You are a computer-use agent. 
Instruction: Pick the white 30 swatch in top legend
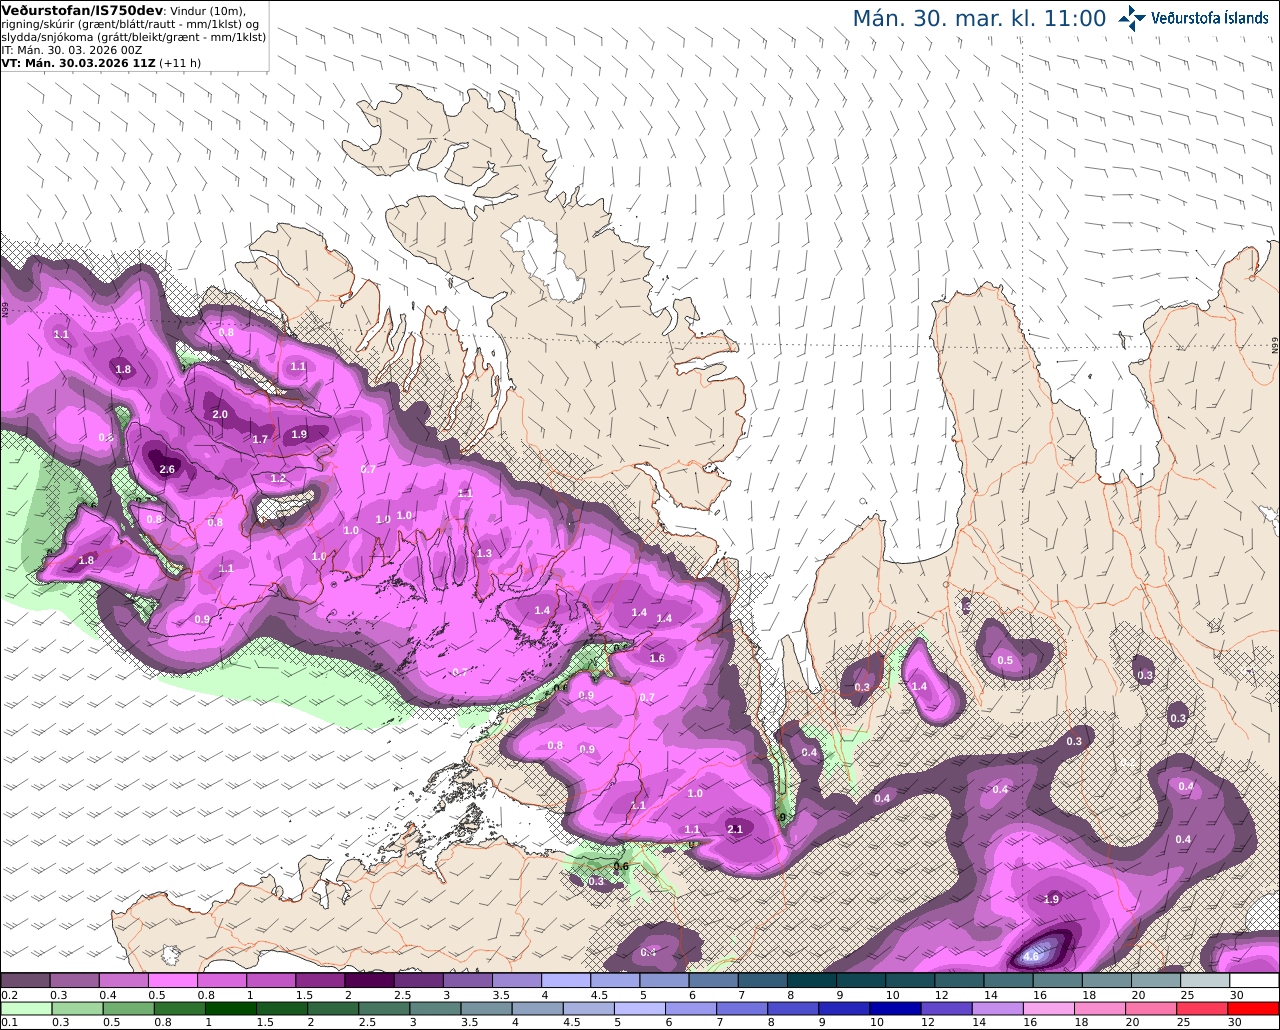click(1254, 980)
